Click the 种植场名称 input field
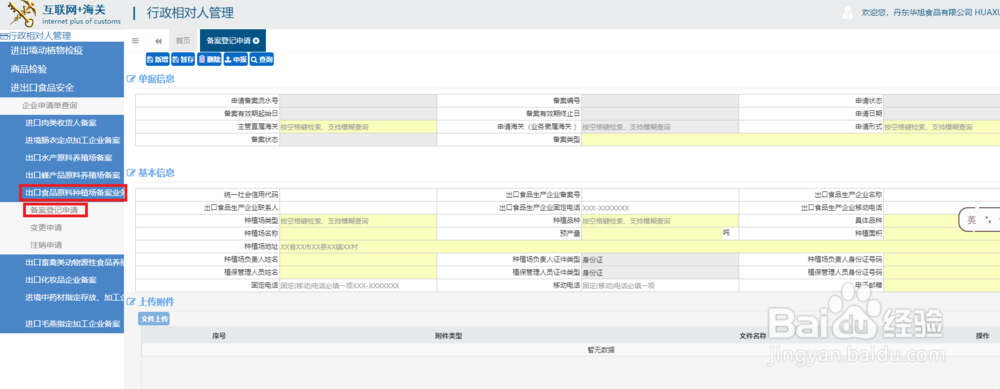This screenshot has width=1000, height=389. tap(358, 233)
